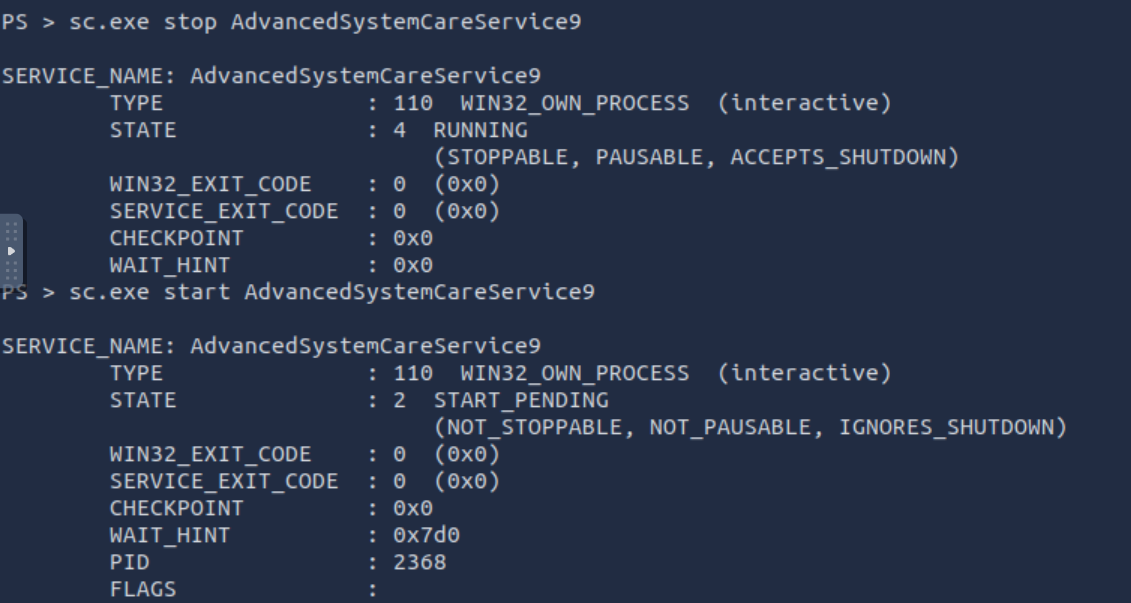Click the WAIT_HINT value 0x7d0
The height and width of the screenshot is (603, 1131).
tap(426, 535)
